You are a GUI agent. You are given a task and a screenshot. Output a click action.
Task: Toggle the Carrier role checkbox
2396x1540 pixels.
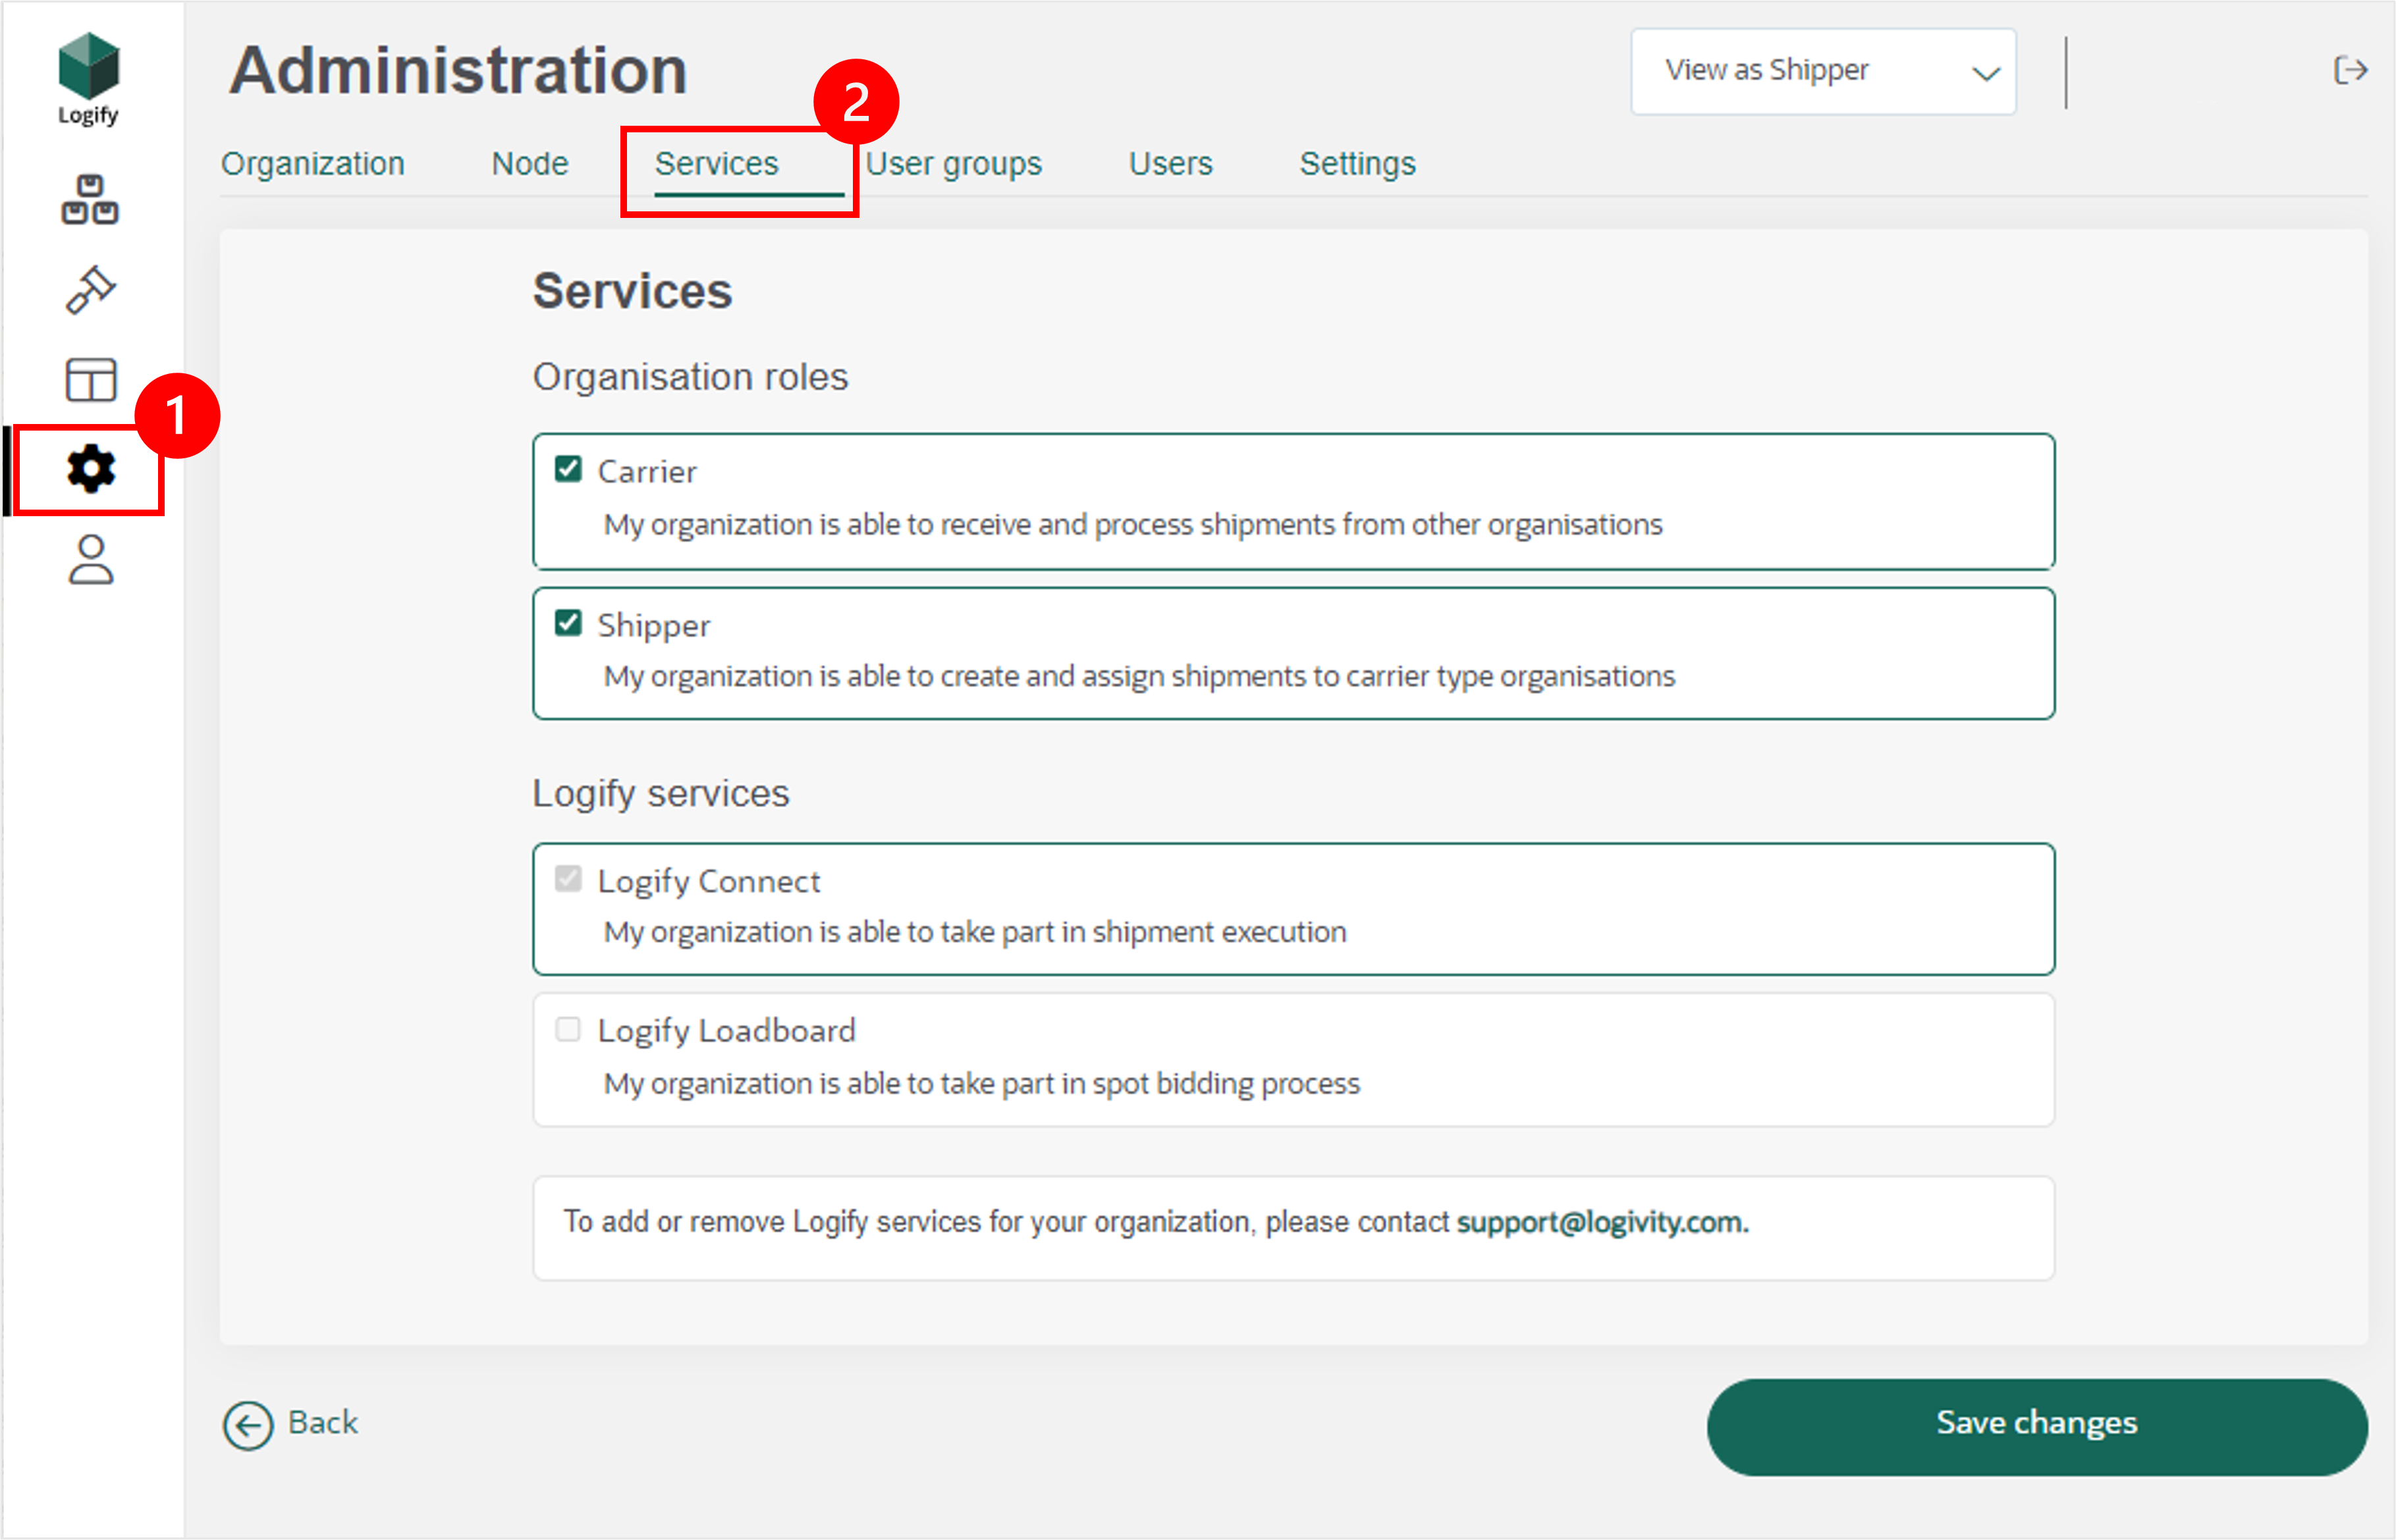pos(568,469)
